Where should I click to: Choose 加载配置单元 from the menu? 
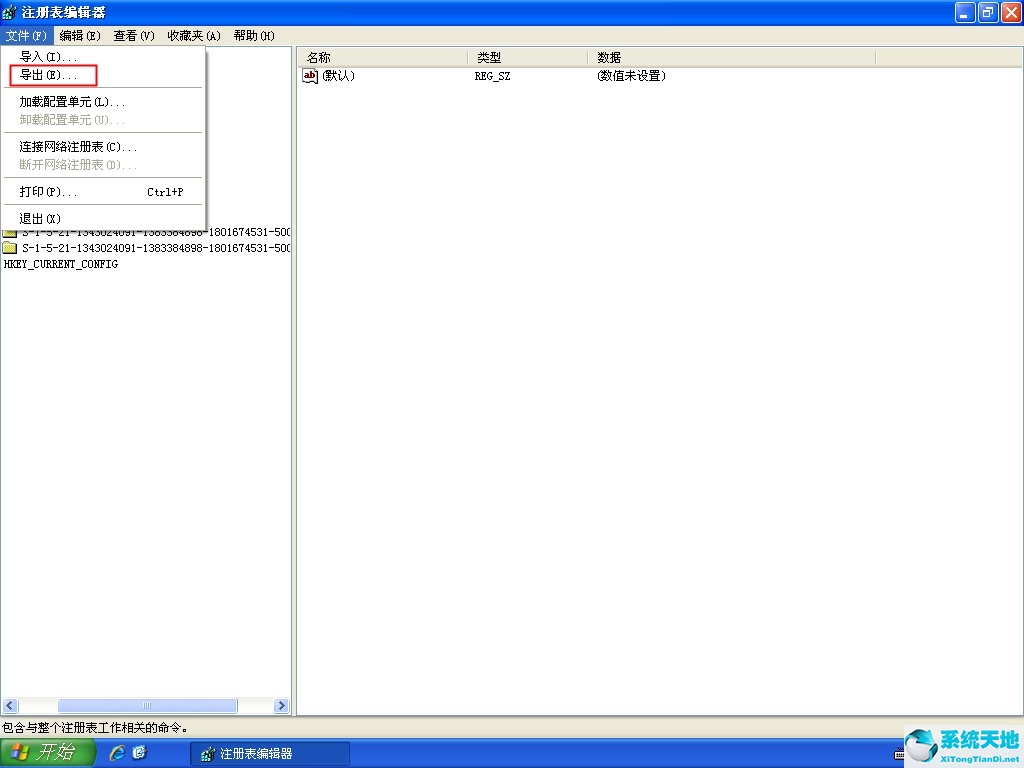click(65, 100)
